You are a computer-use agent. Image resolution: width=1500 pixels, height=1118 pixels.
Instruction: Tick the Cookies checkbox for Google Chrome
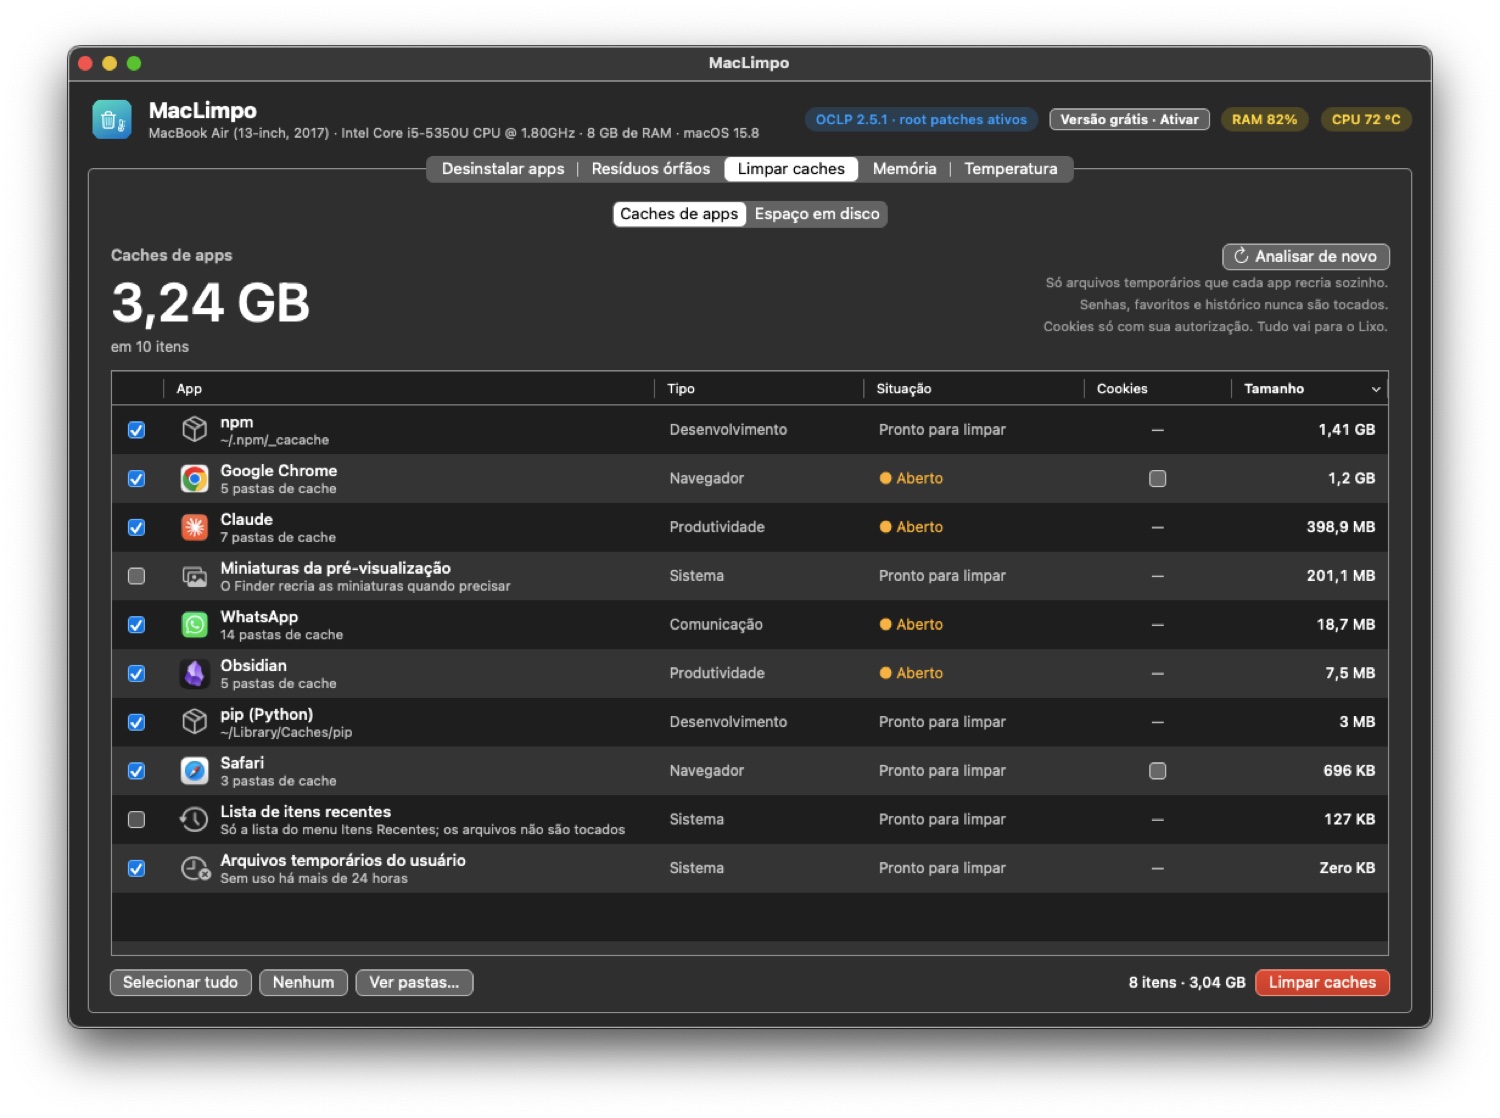tap(1157, 479)
